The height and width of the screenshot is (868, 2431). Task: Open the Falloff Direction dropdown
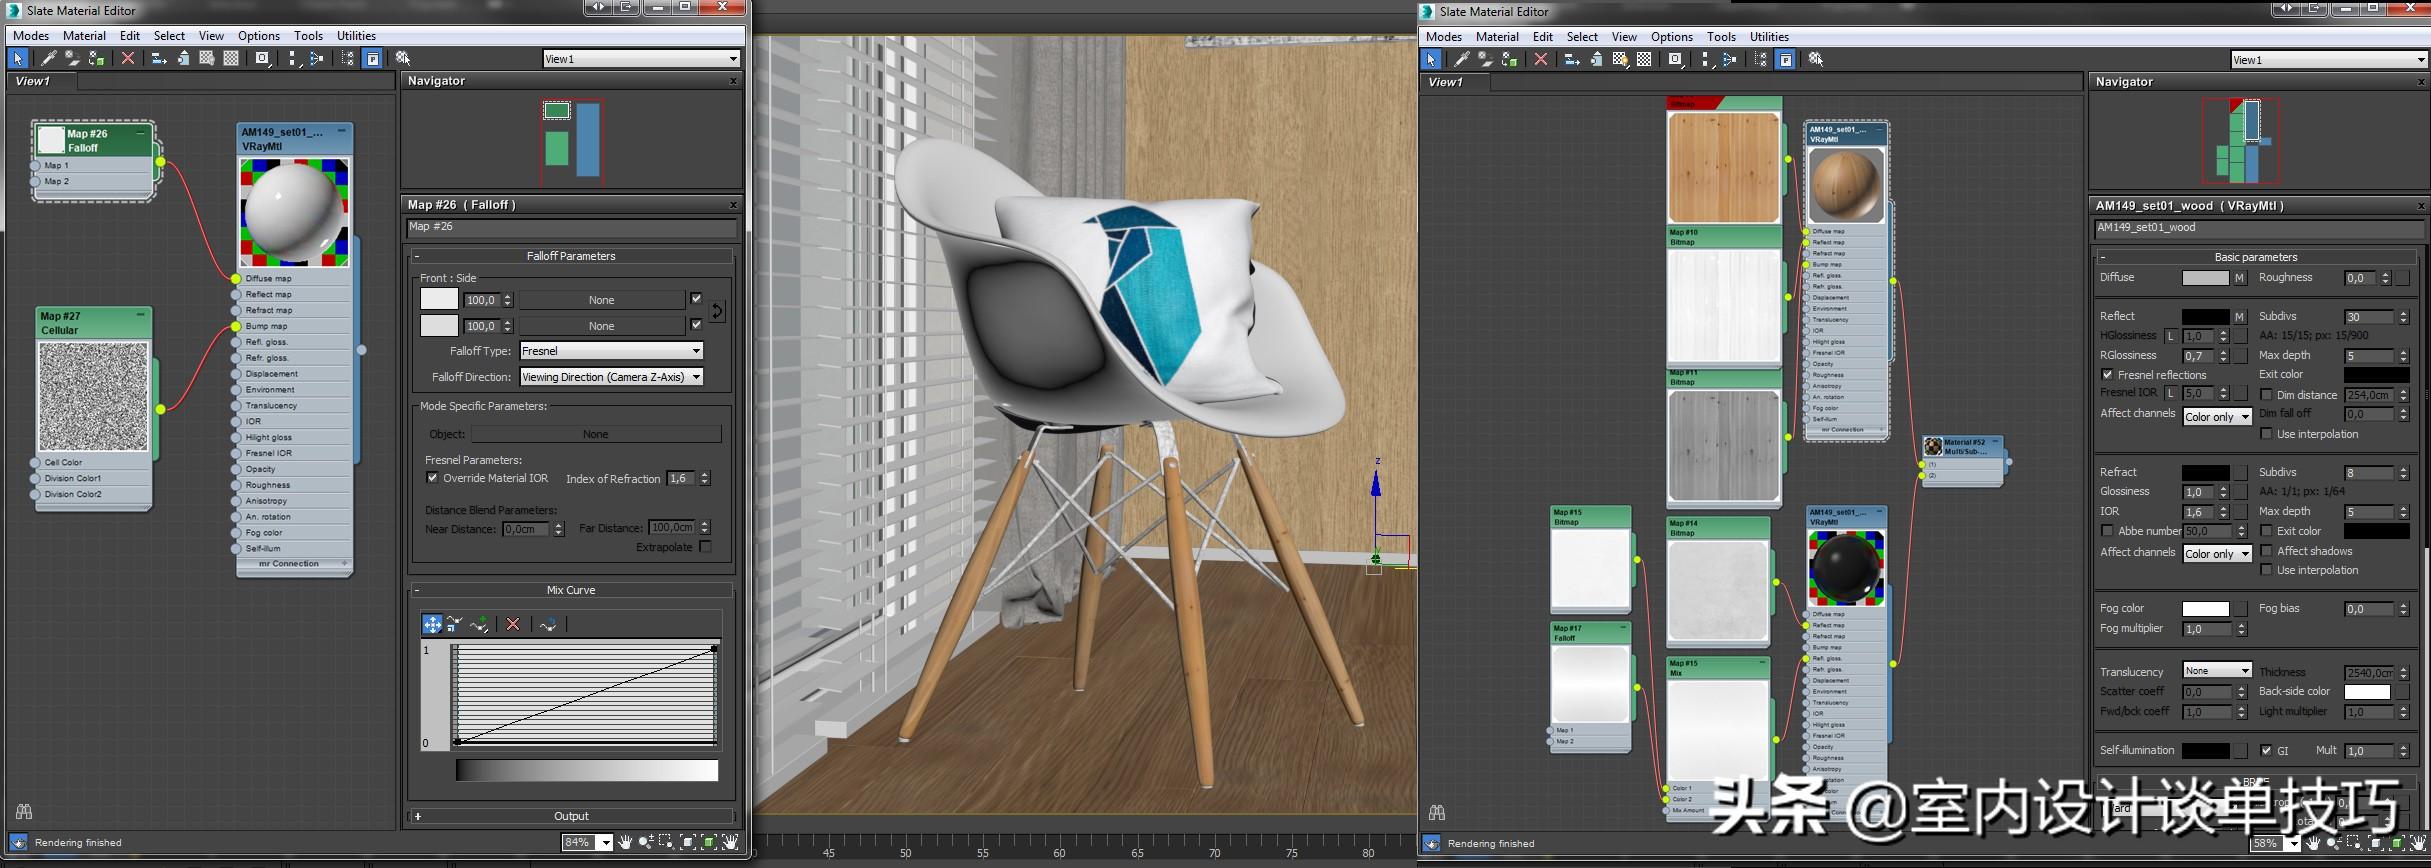click(x=611, y=377)
